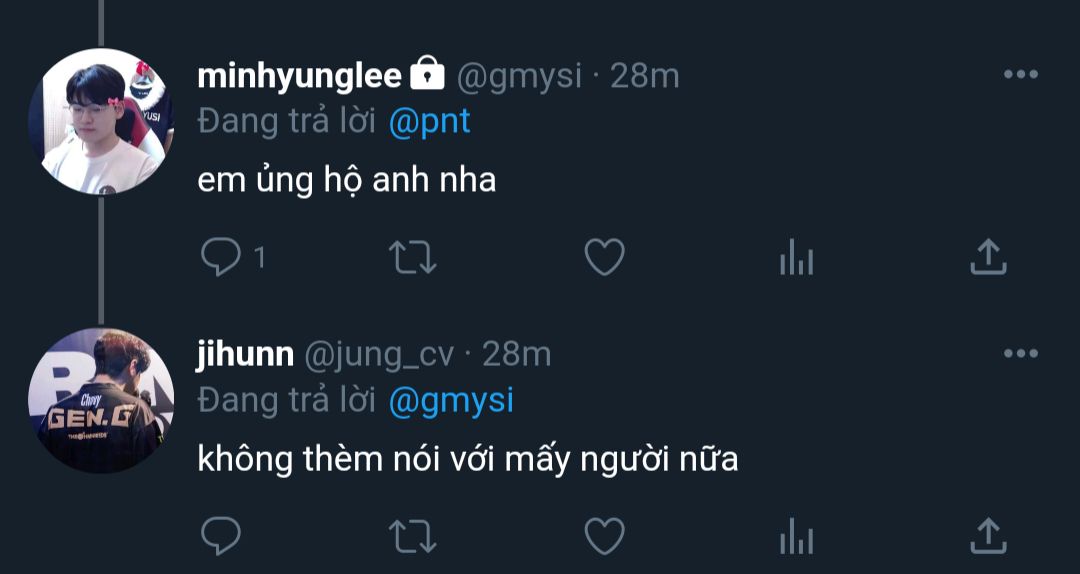This screenshot has width=1080, height=574.
Task: Open tweet text "không thèm nói với mấy người nữa"
Action: (467, 459)
